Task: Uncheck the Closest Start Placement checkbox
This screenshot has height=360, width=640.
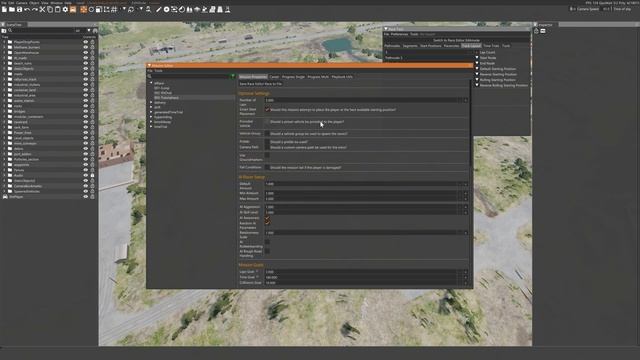Action: point(267,109)
